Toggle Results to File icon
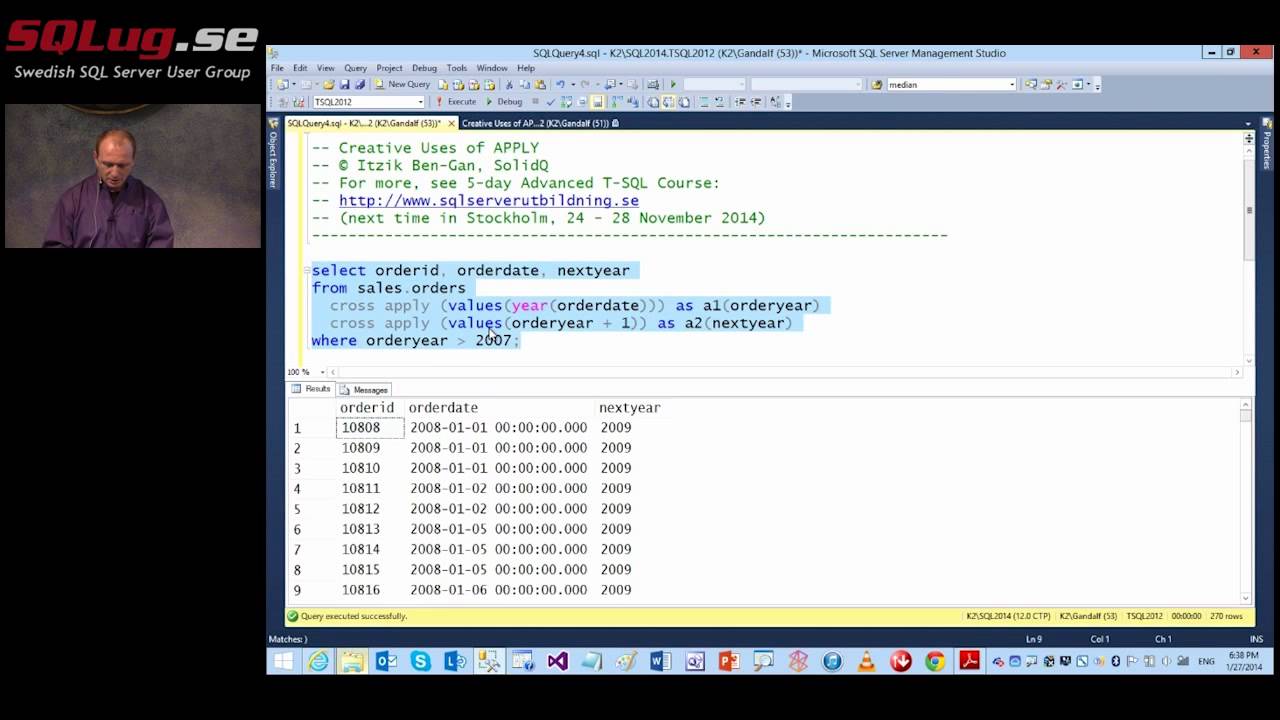The image size is (1280, 720). [684, 102]
